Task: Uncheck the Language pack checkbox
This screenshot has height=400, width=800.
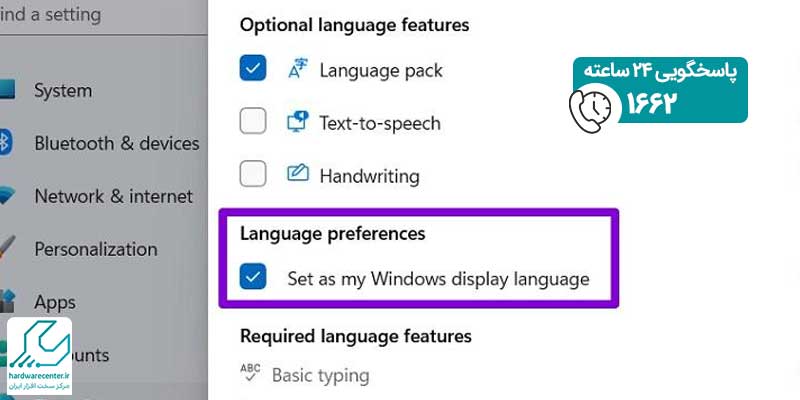Action: click(x=254, y=70)
